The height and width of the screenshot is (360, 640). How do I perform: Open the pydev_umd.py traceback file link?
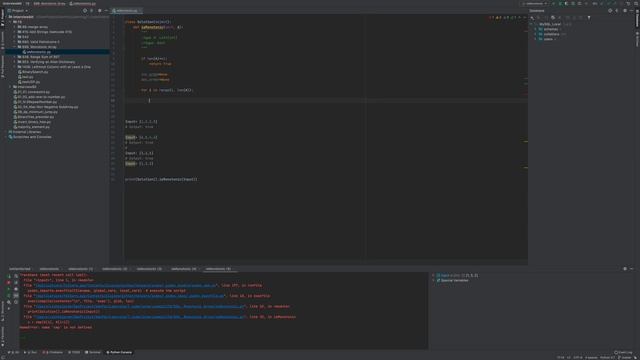pyautogui.click(x=126, y=285)
